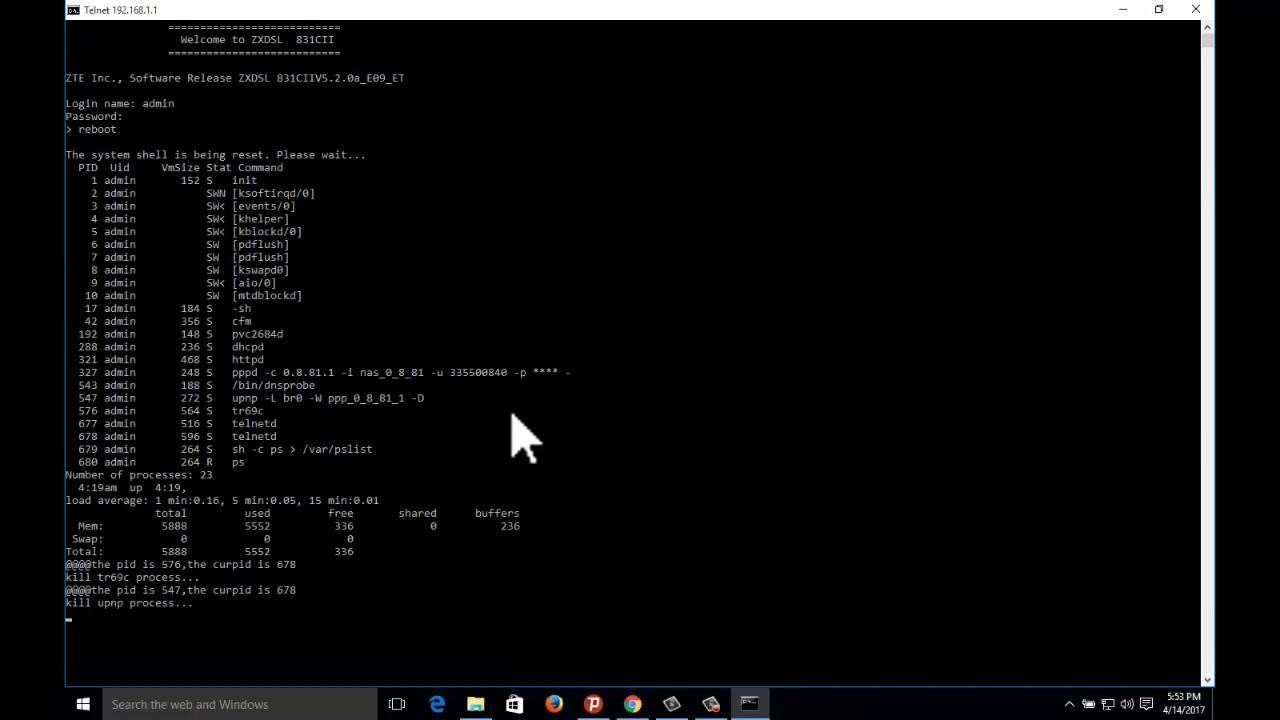This screenshot has height=720, width=1280.
Task: Click the Telnet window title bar icon
Action: 74,10
